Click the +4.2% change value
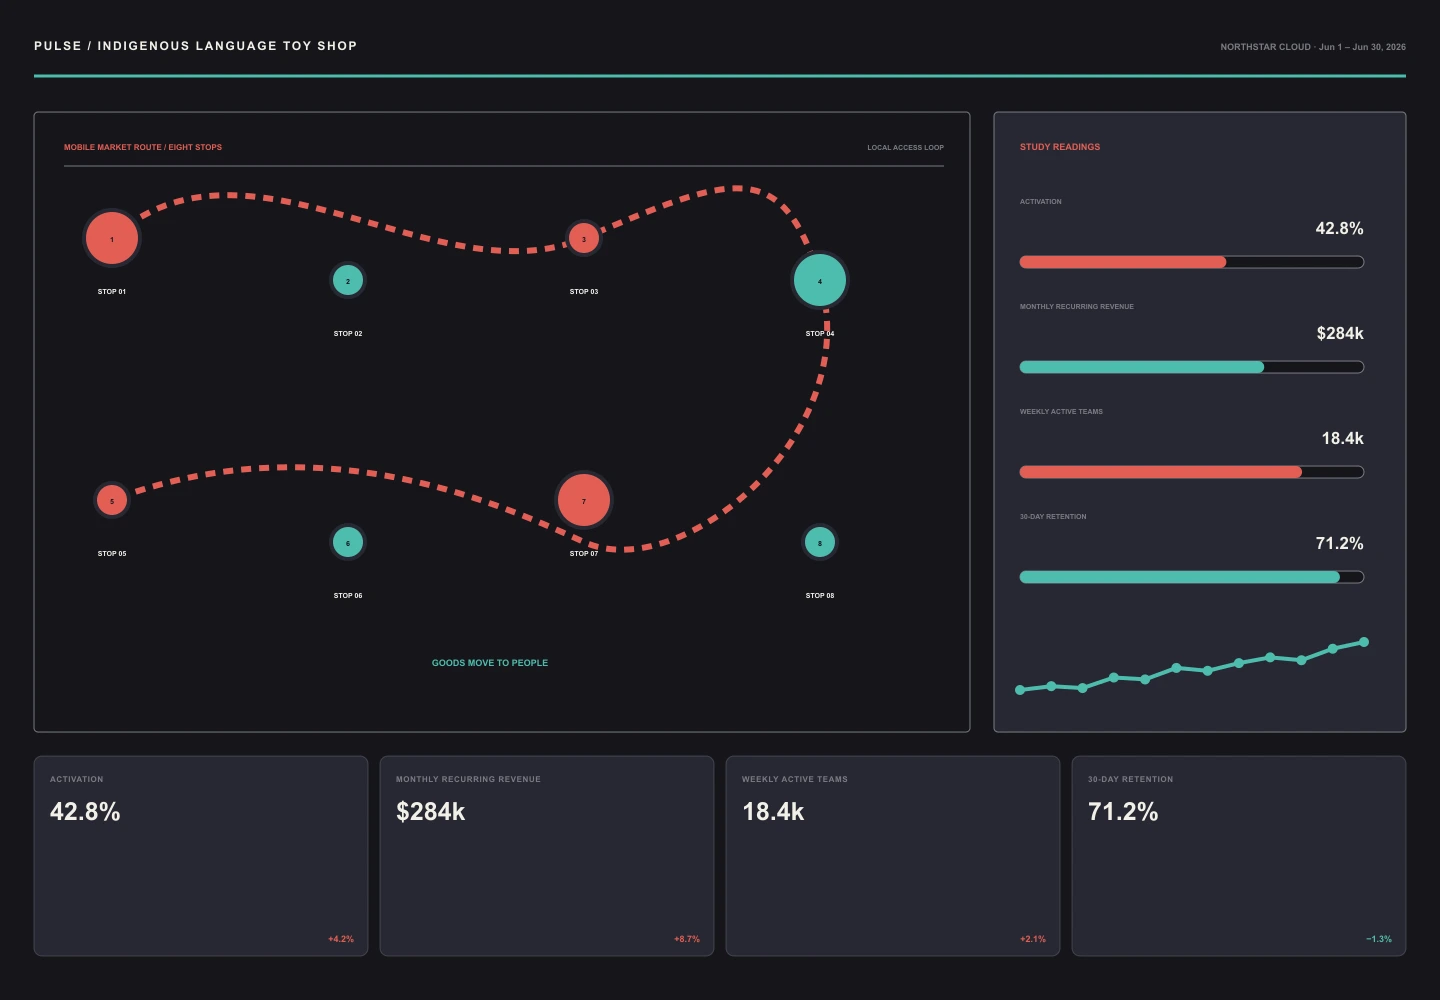The height and width of the screenshot is (1000, 1440). tap(341, 939)
